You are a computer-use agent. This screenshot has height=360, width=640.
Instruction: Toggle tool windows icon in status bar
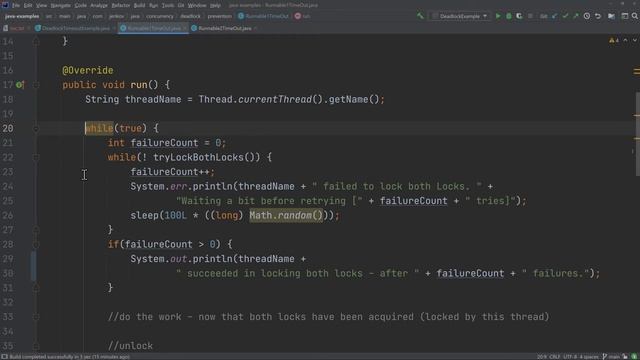pos(4,357)
